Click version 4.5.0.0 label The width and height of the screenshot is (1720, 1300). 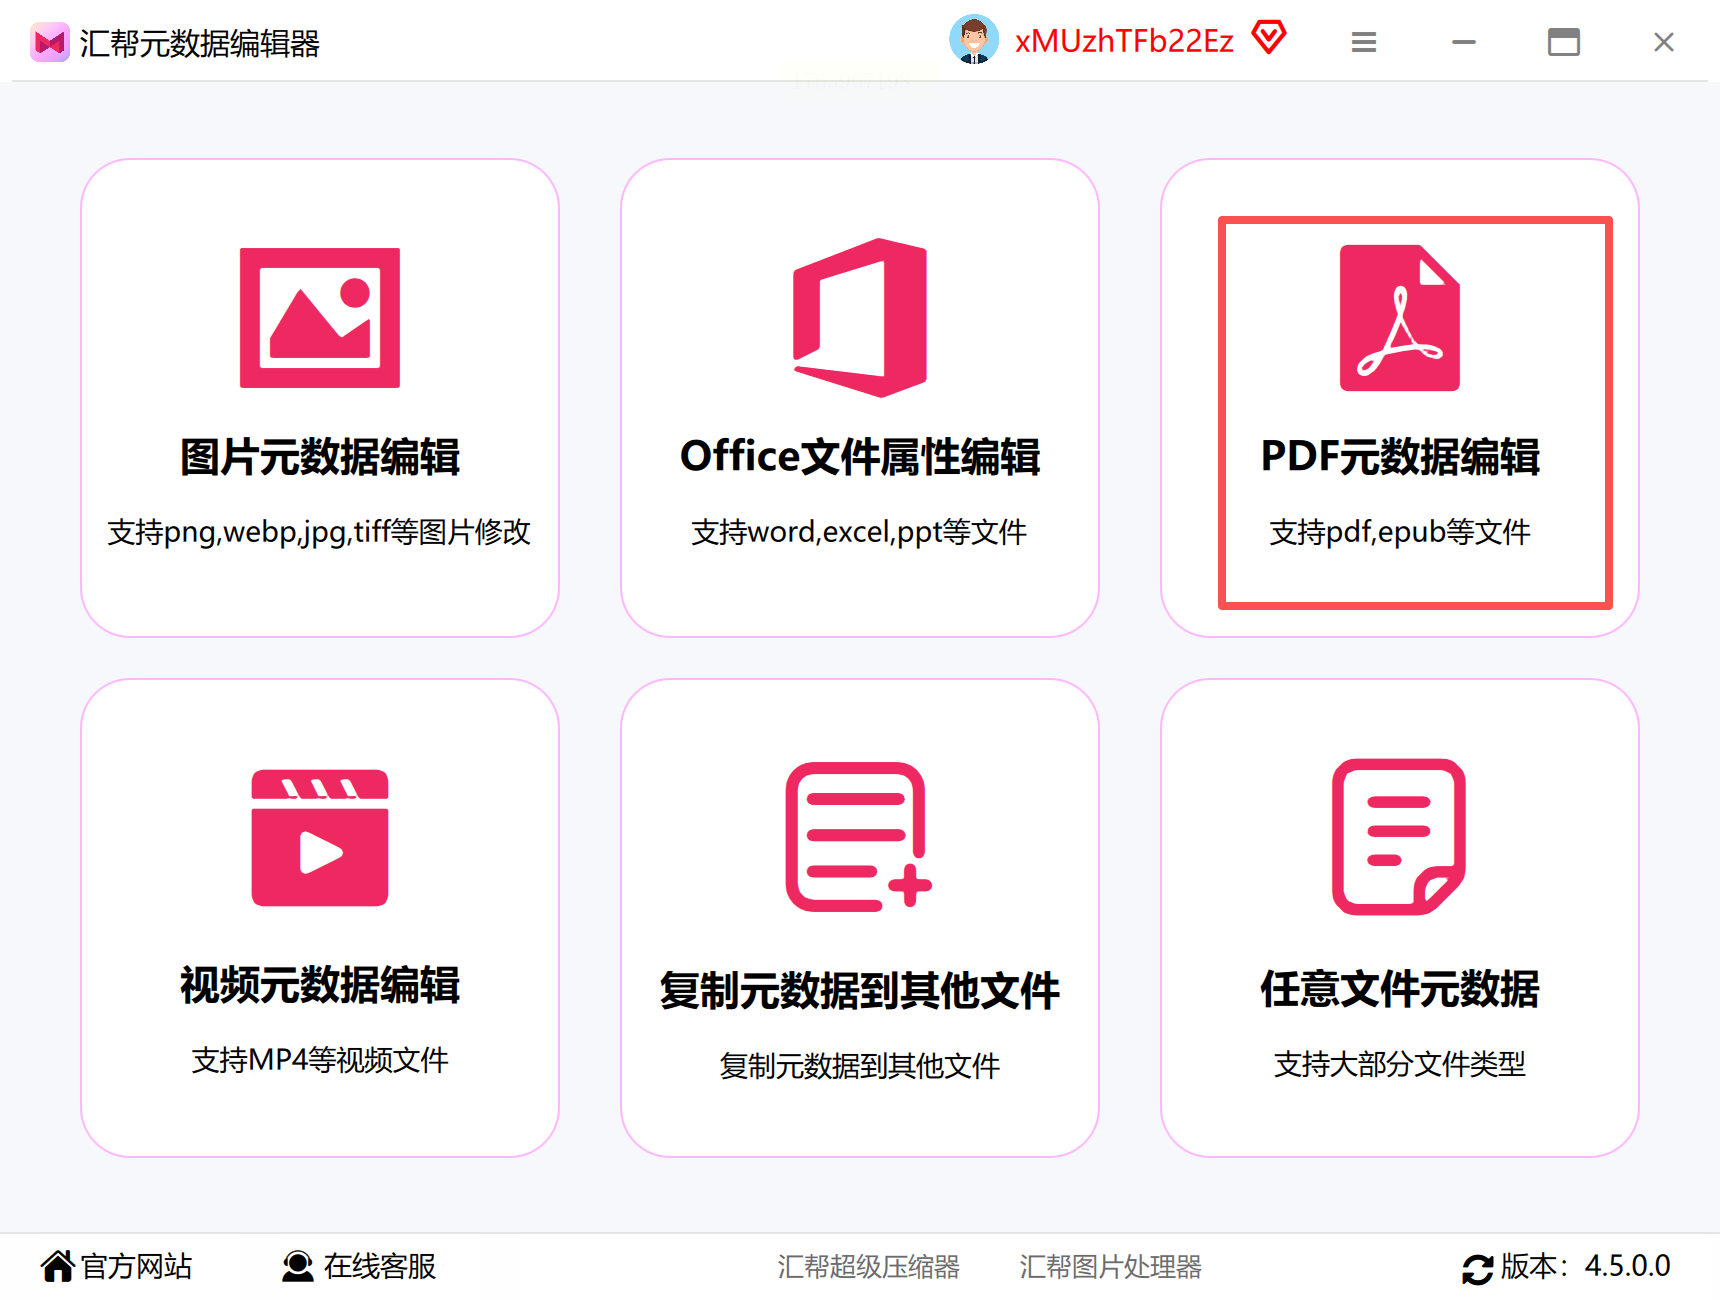coord(1586,1266)
